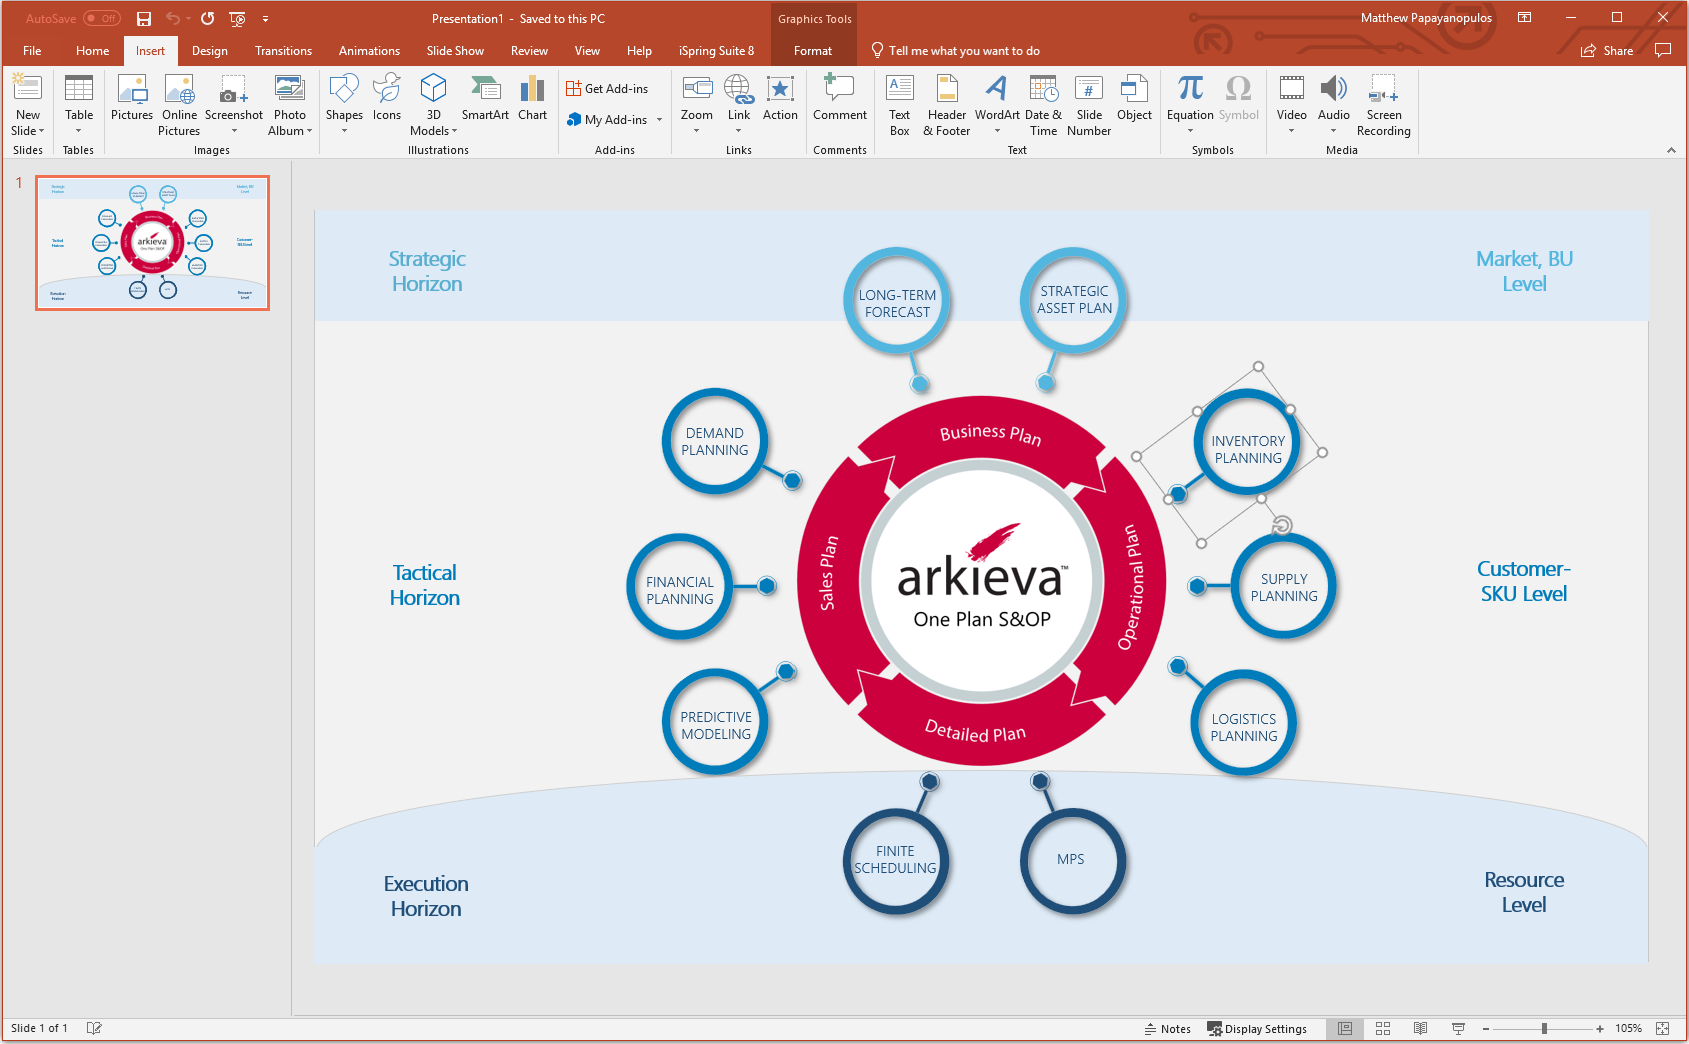
Task: Click the rotation handle of selected graphic
Action: coord(1282,525)
